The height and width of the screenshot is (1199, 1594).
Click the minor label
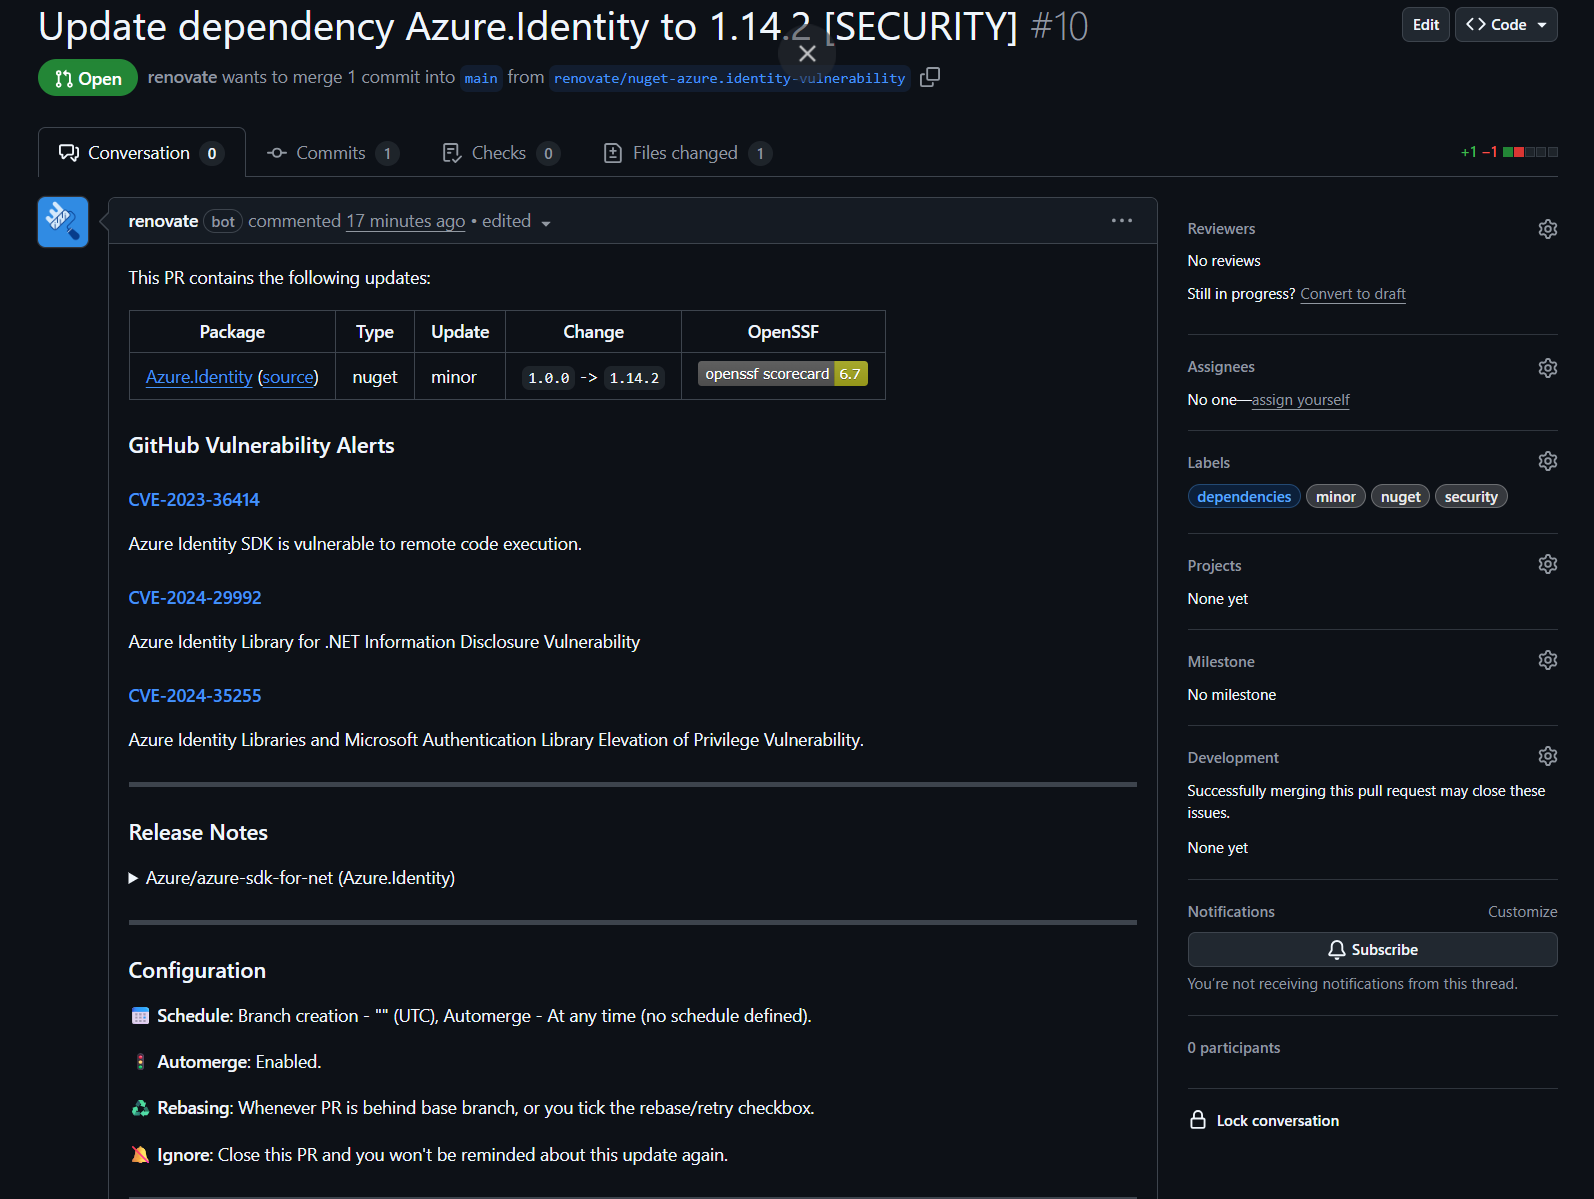(x=1335, y=497)
